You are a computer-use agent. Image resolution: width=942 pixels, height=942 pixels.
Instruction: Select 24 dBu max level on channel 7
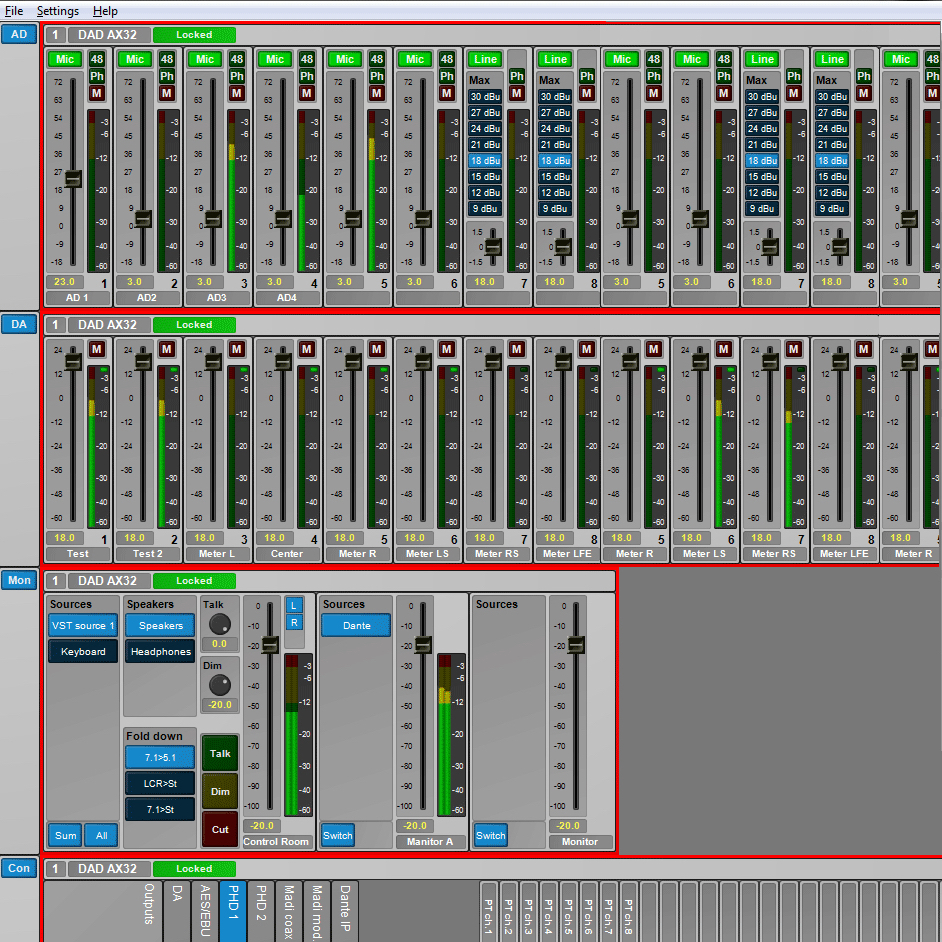(484, 129)
